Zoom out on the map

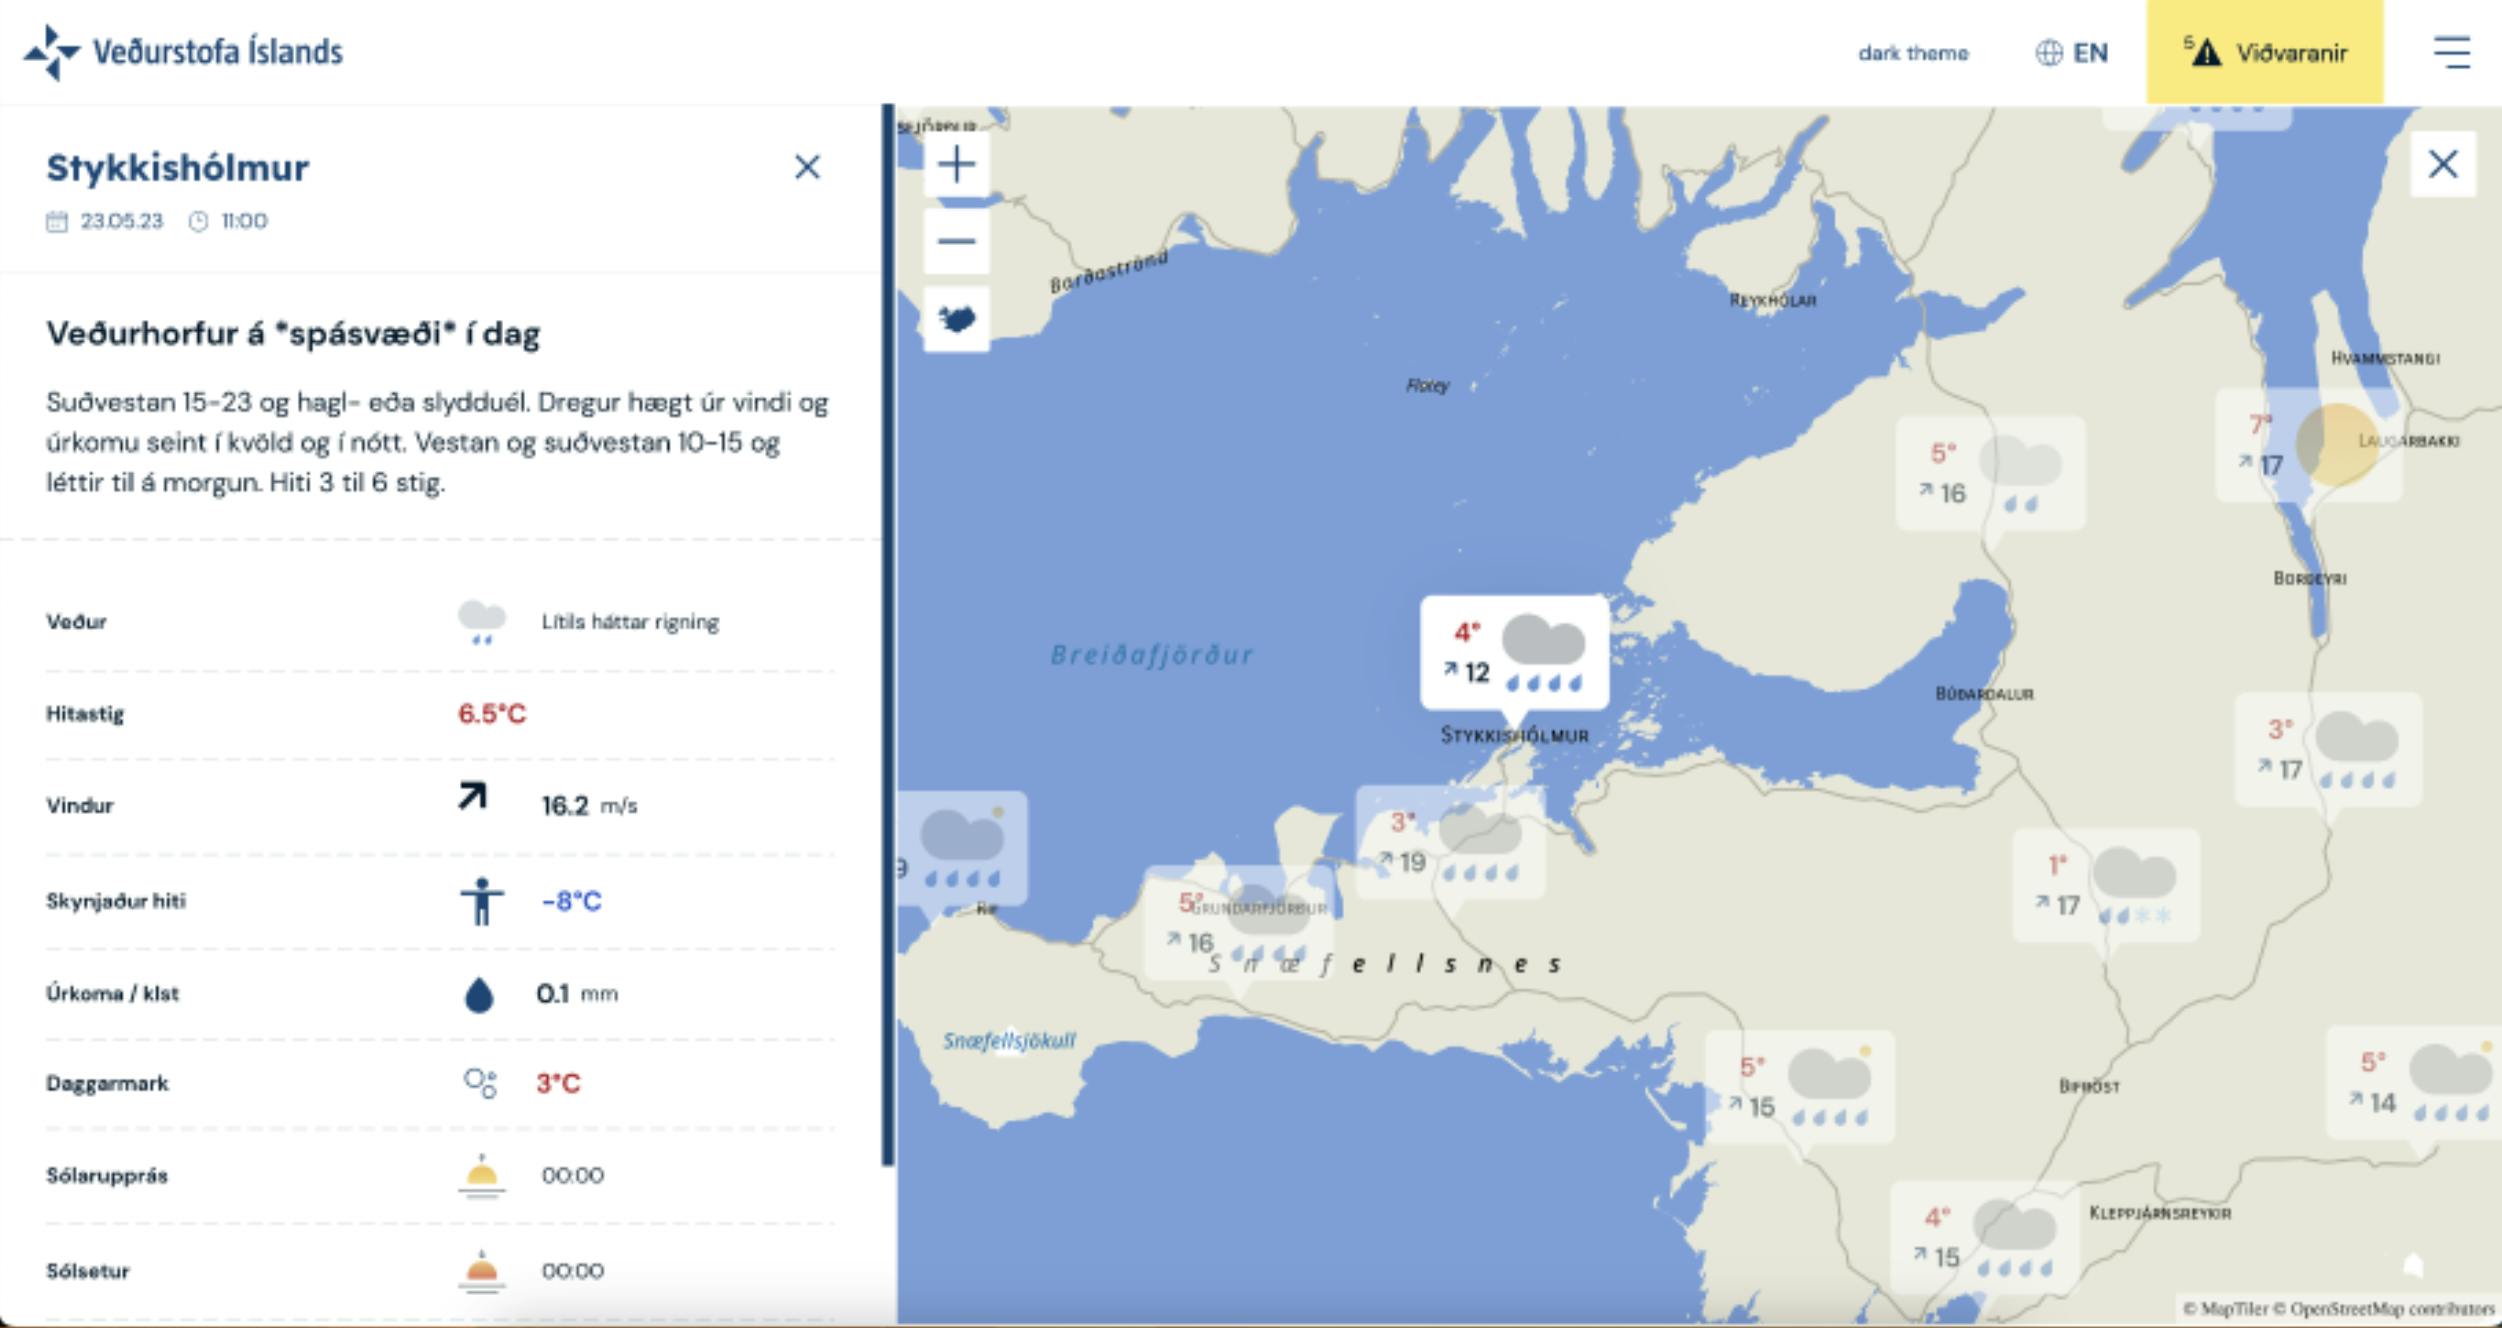click(957, 241)
